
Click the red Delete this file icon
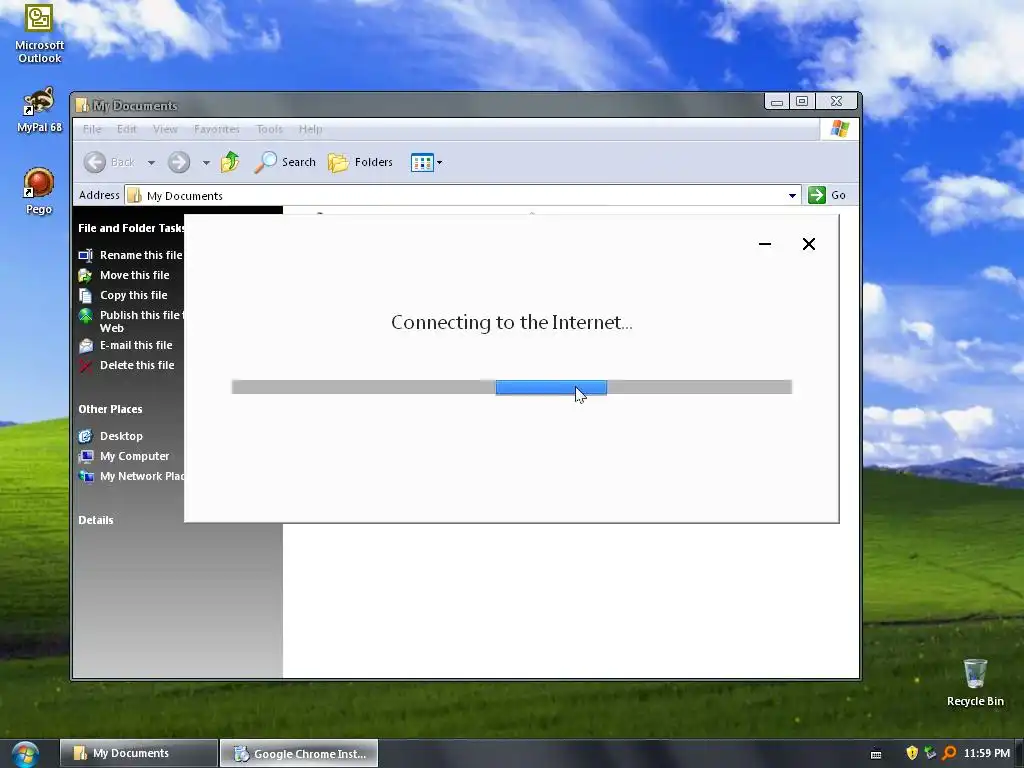pyautogui.click(x=86, y=366)
